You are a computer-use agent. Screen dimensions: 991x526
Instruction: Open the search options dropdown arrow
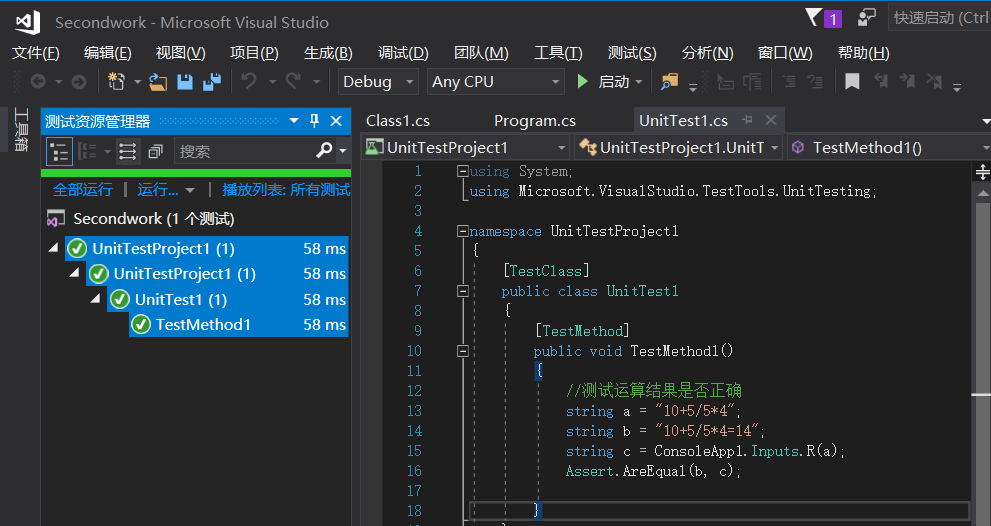[343, 151]
